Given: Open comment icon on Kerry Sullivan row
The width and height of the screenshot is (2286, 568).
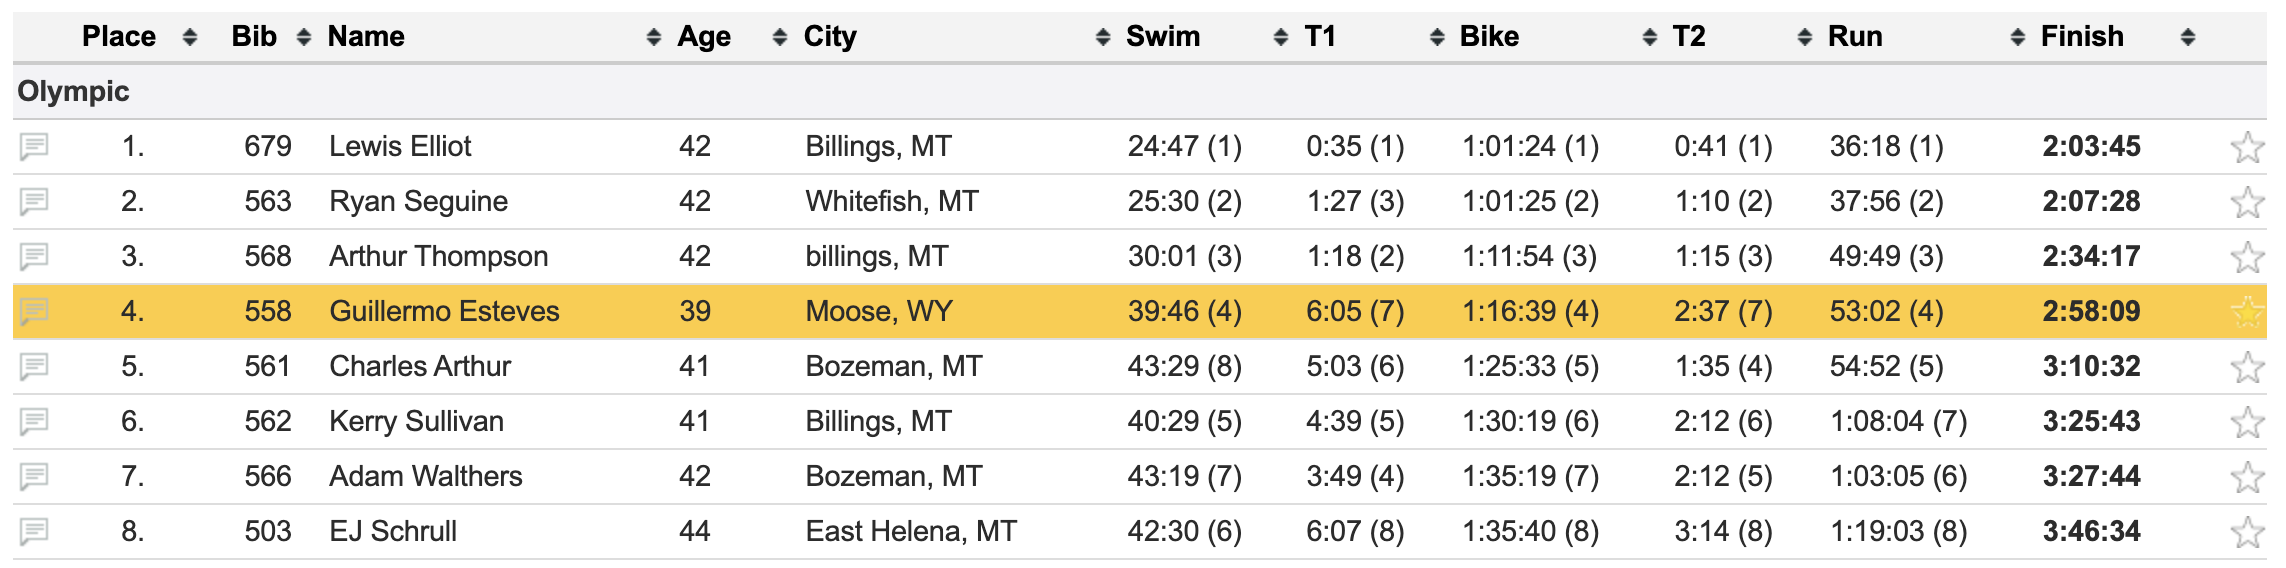Looking at the screenshot, I should (x=34, y=422).
